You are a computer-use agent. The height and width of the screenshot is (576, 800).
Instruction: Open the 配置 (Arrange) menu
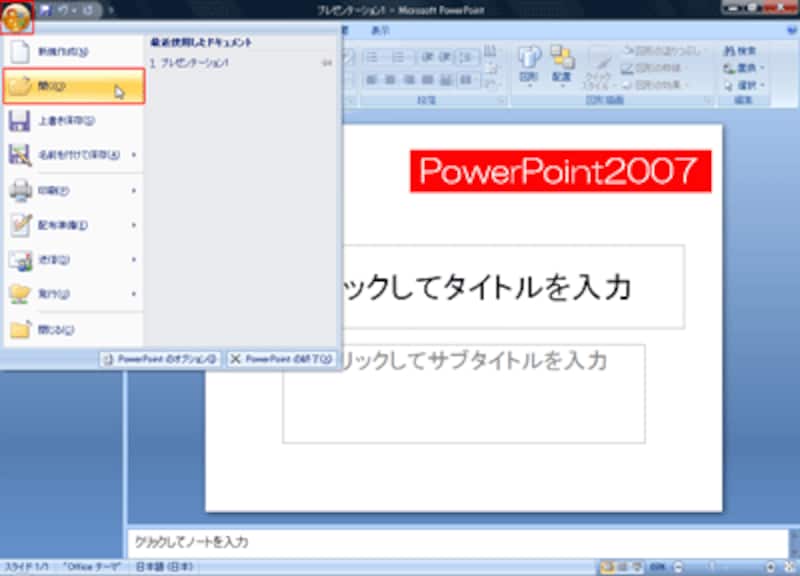point(562,67)
